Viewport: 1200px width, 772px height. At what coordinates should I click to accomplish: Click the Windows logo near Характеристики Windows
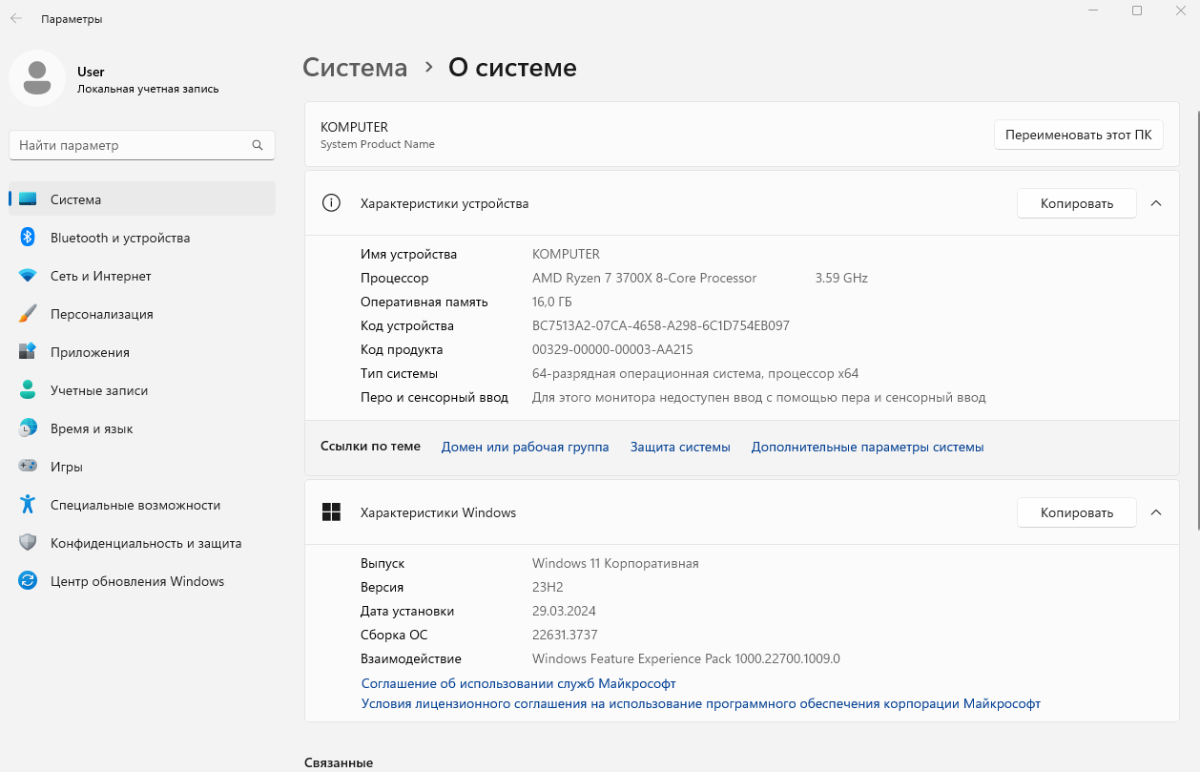coord(331,512)
